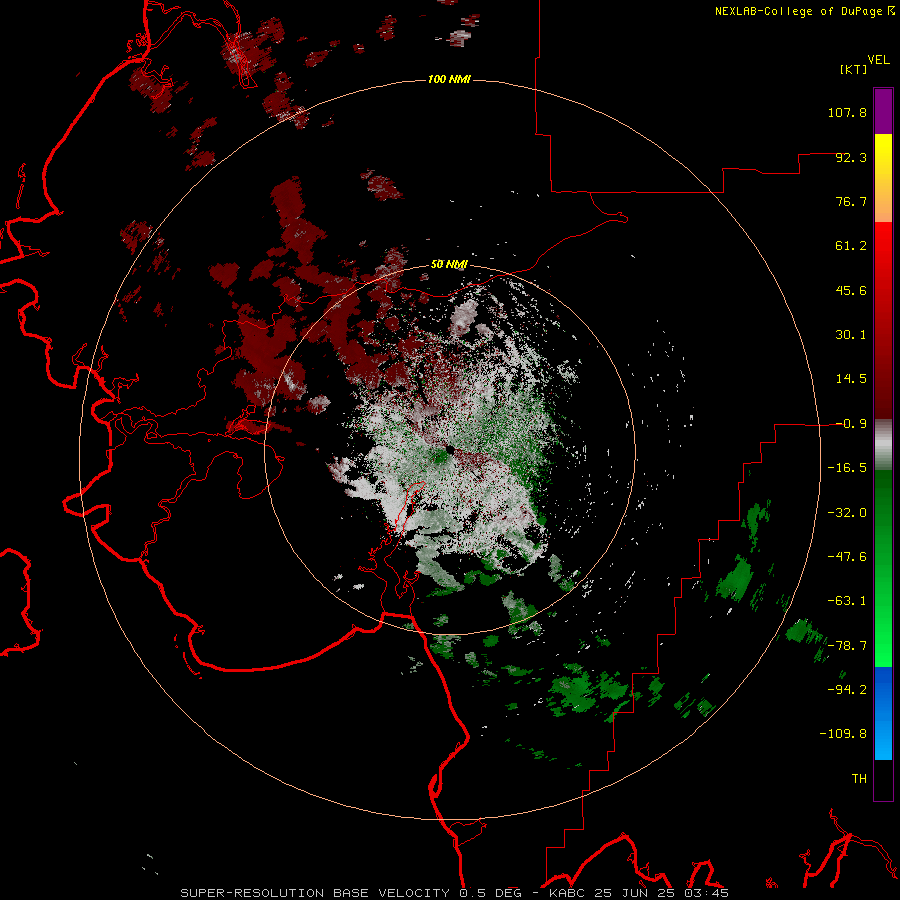Click the 45.6 velocity scale value

pos(851,290)
